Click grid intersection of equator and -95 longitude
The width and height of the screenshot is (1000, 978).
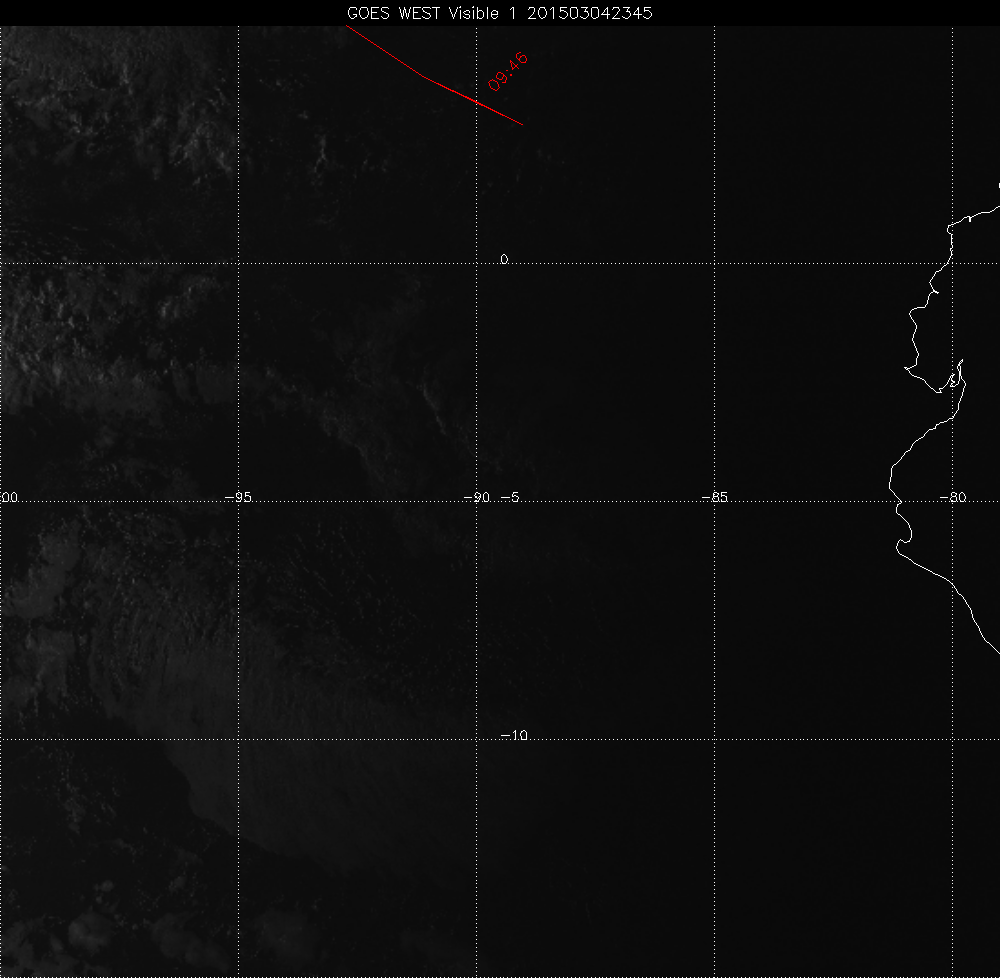pos(239,263)
